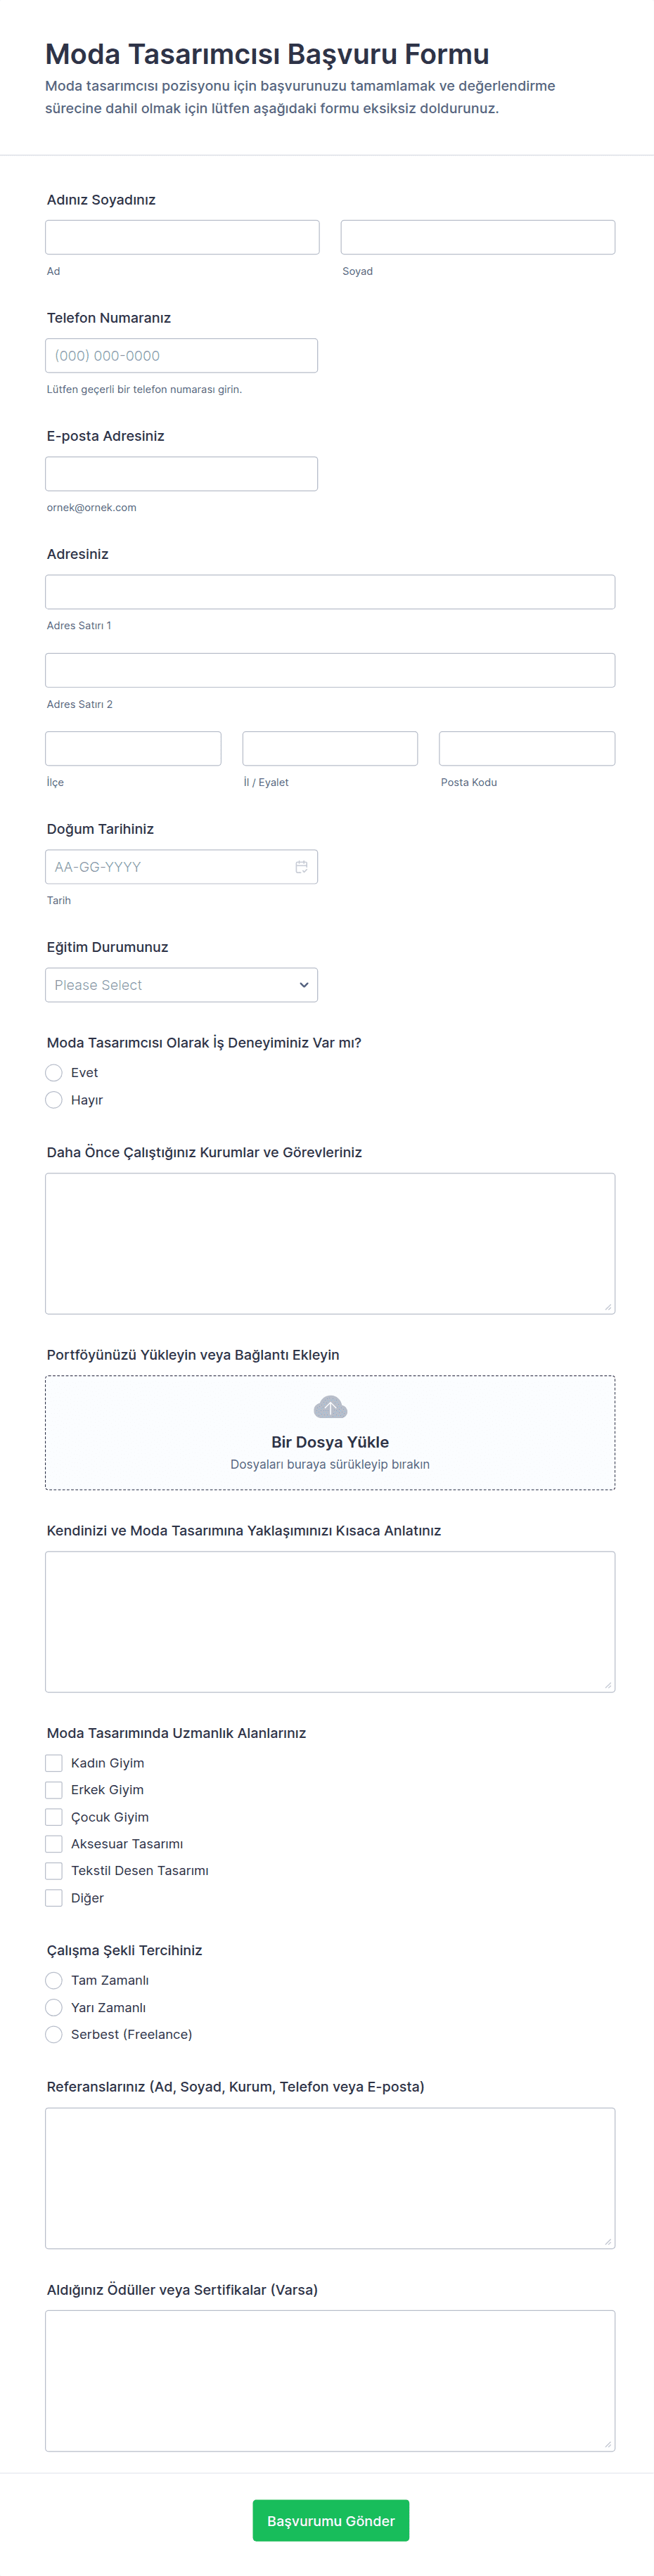Check the Kadın Giyim checkbox

54,1763
